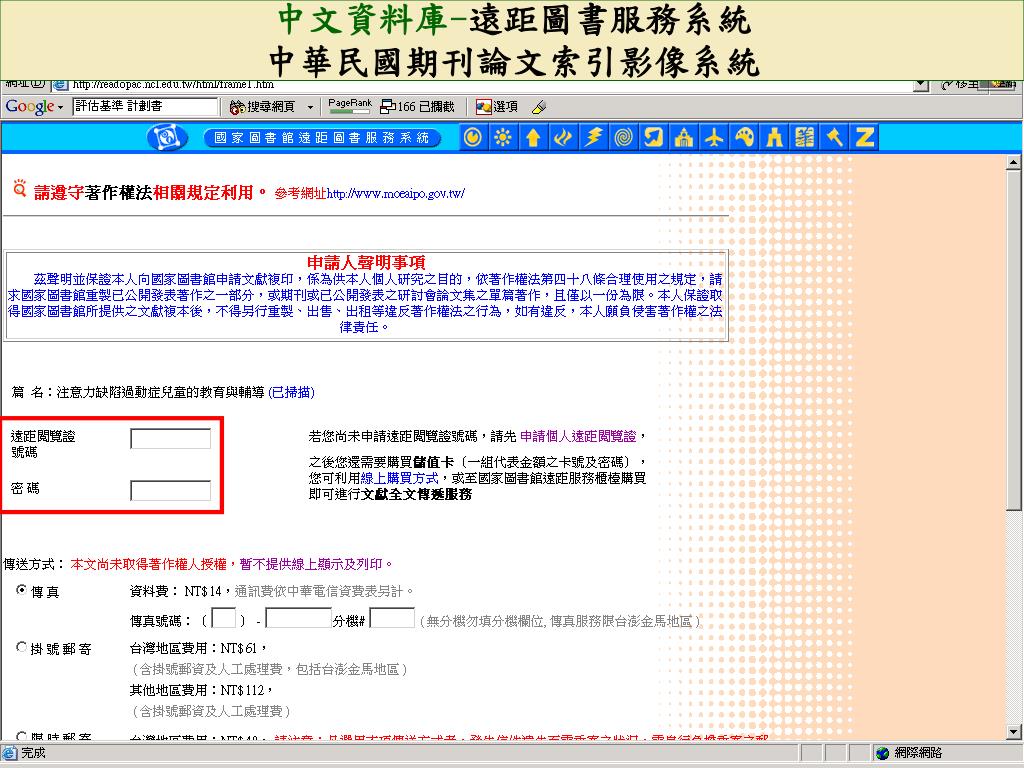Click the fax number input field

coord(298,618)
